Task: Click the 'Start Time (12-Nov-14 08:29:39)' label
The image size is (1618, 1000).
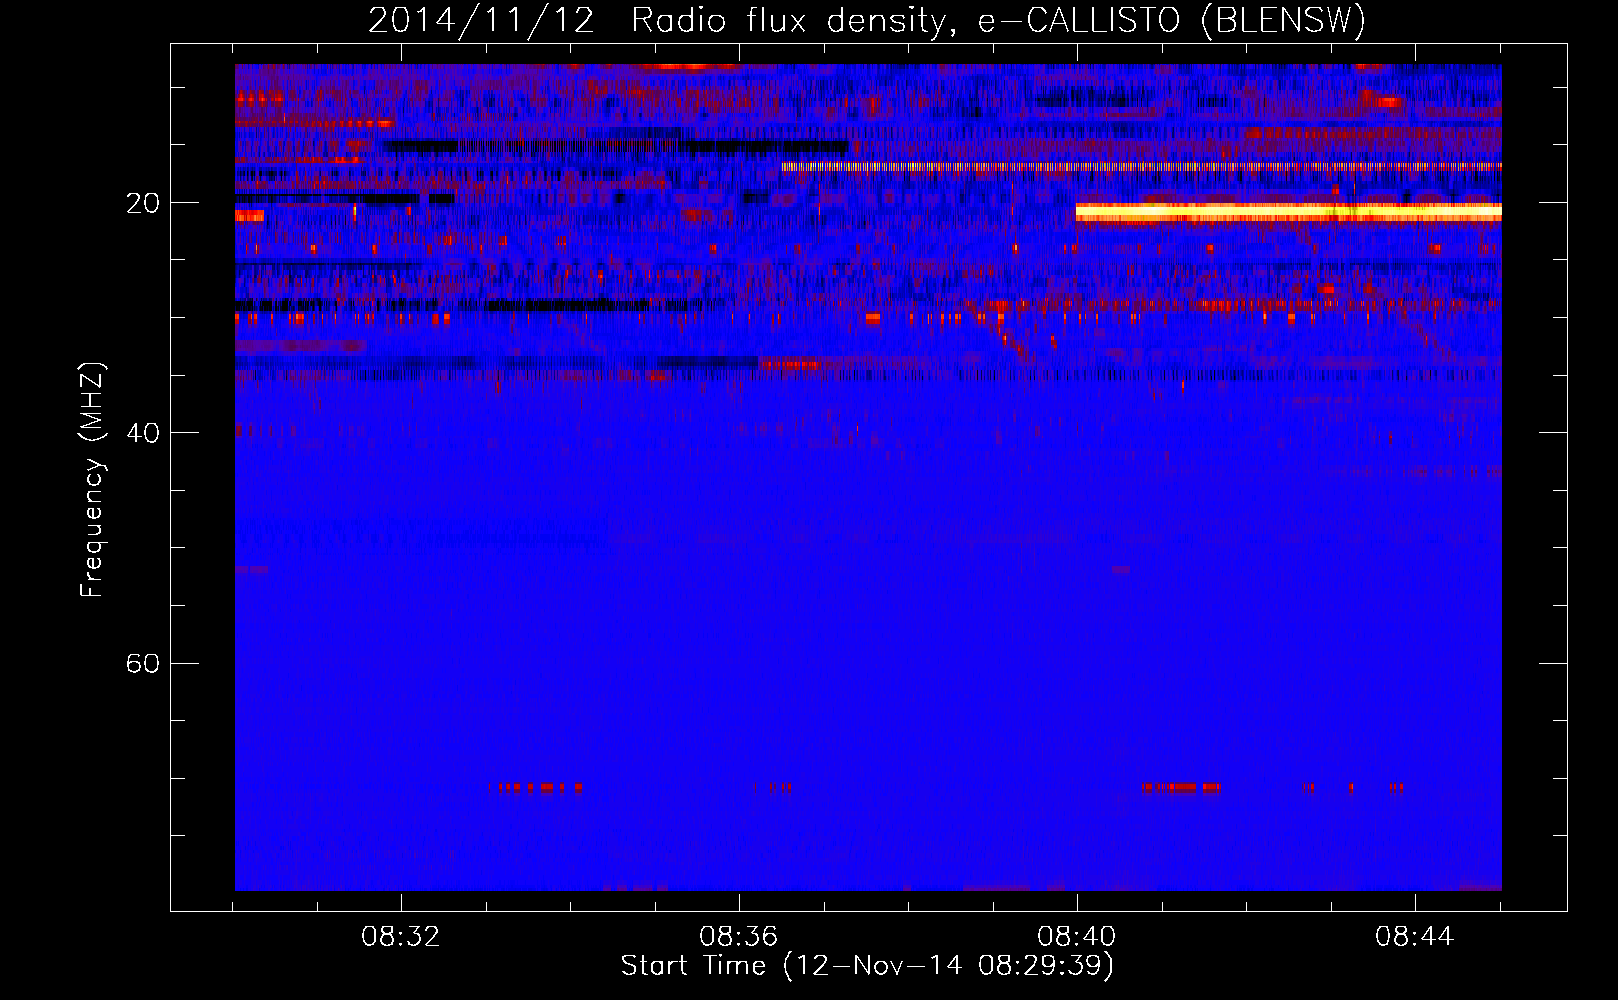Action: point(867,965)
